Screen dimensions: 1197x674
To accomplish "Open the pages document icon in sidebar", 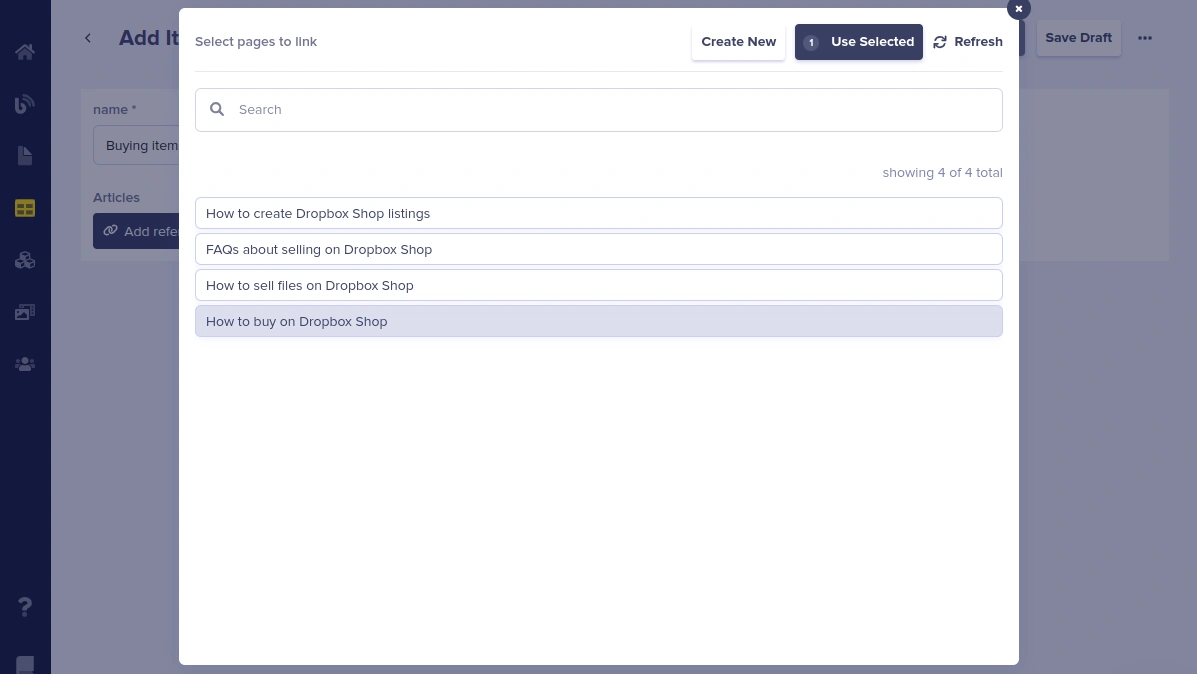I will (24, 156).
